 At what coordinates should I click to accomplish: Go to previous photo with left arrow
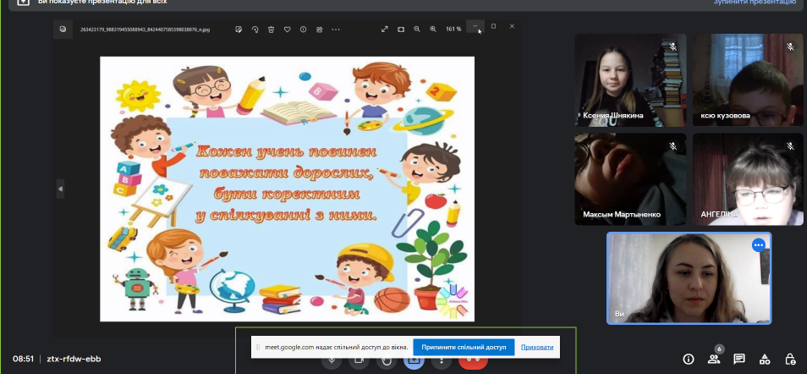60,189
